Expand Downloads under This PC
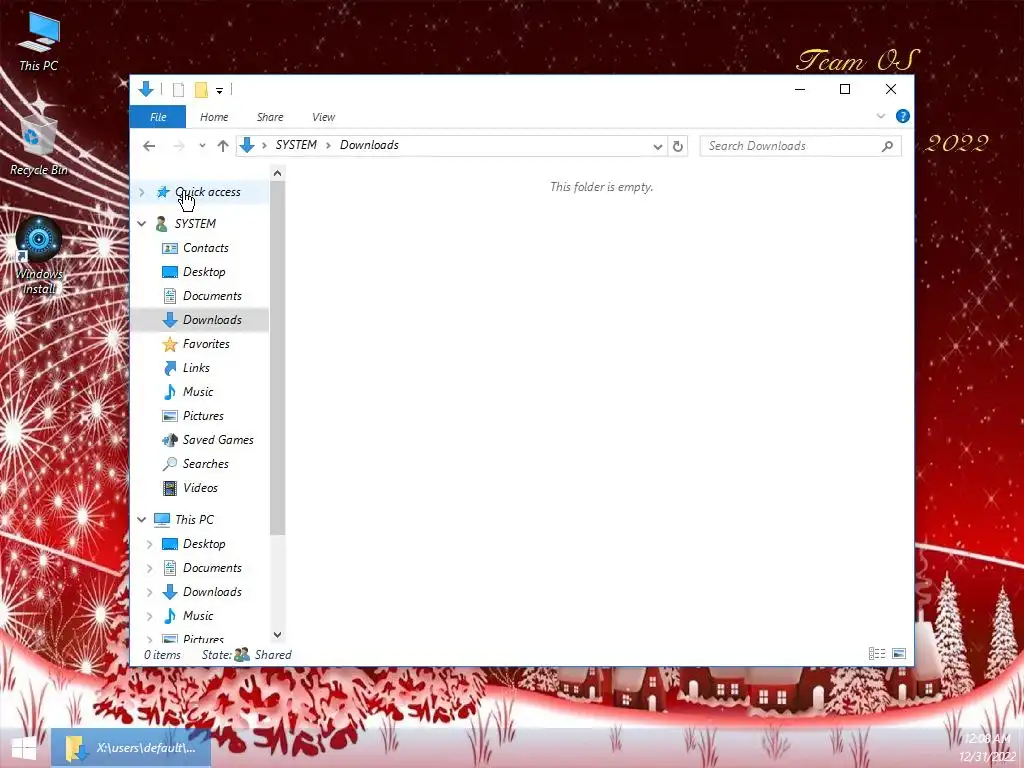This screenshot has width=1024, height=768. click(150, 592)
